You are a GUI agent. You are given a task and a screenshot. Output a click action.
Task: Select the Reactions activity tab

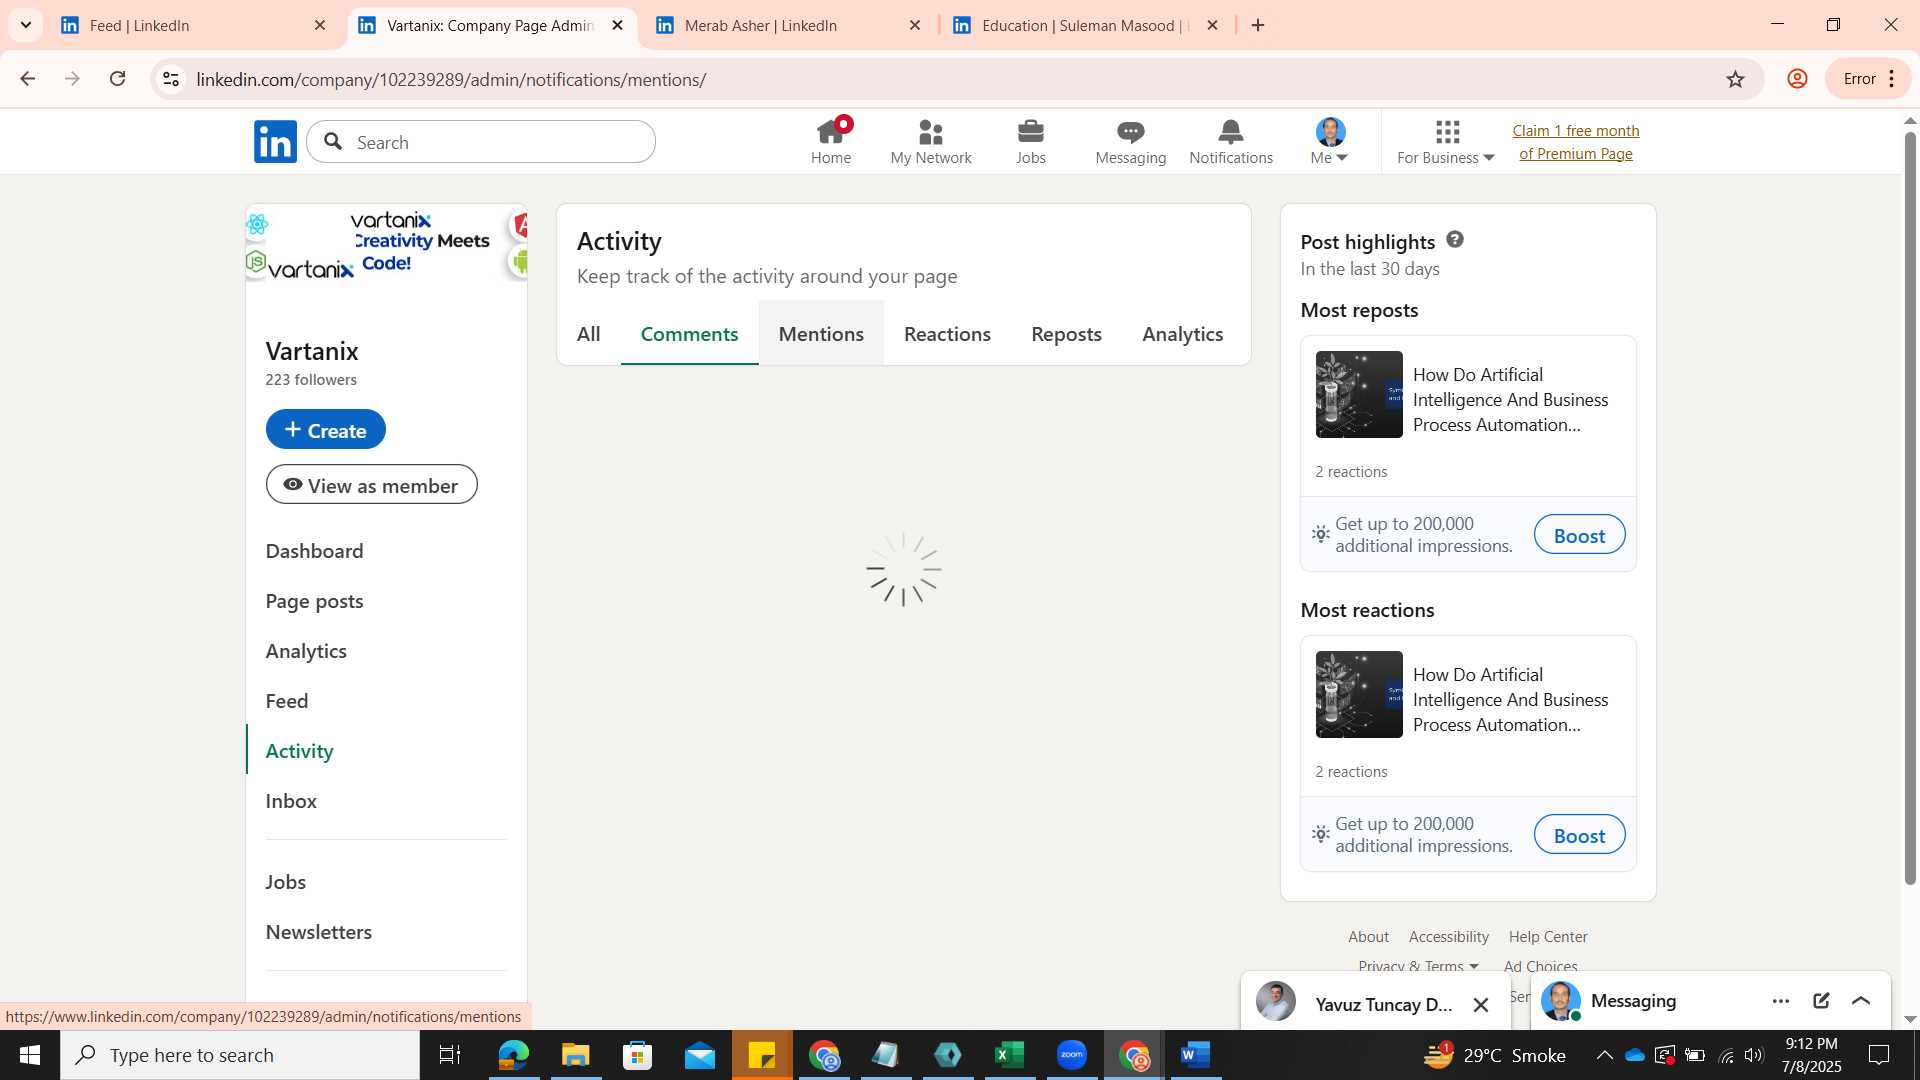click(947, 334)
